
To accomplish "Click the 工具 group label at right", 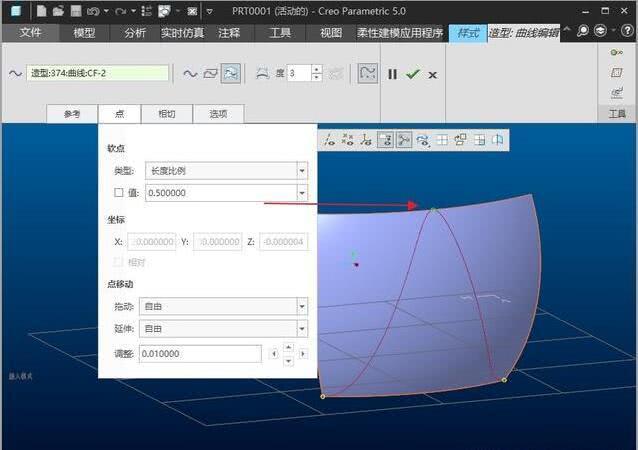I will [617, 114].
